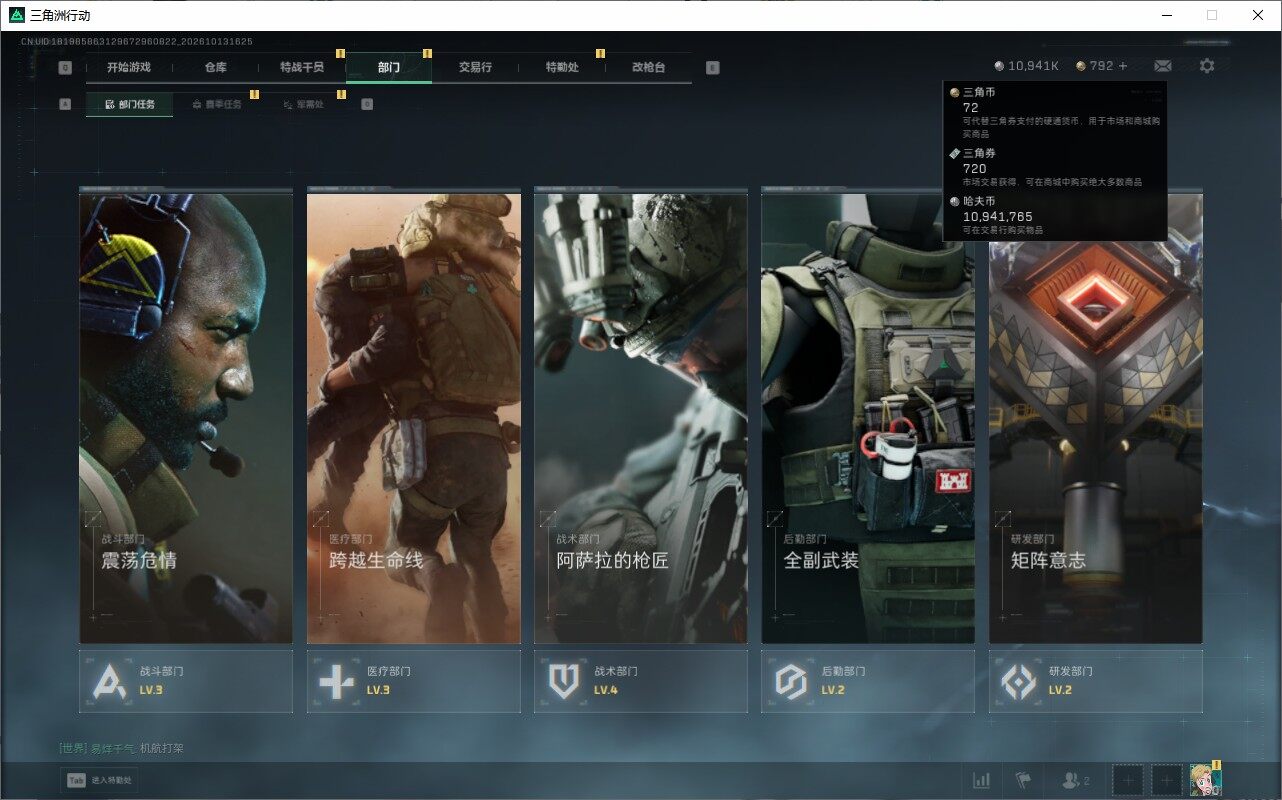Click the Tab 进入特勤处 button

[98, 780]
